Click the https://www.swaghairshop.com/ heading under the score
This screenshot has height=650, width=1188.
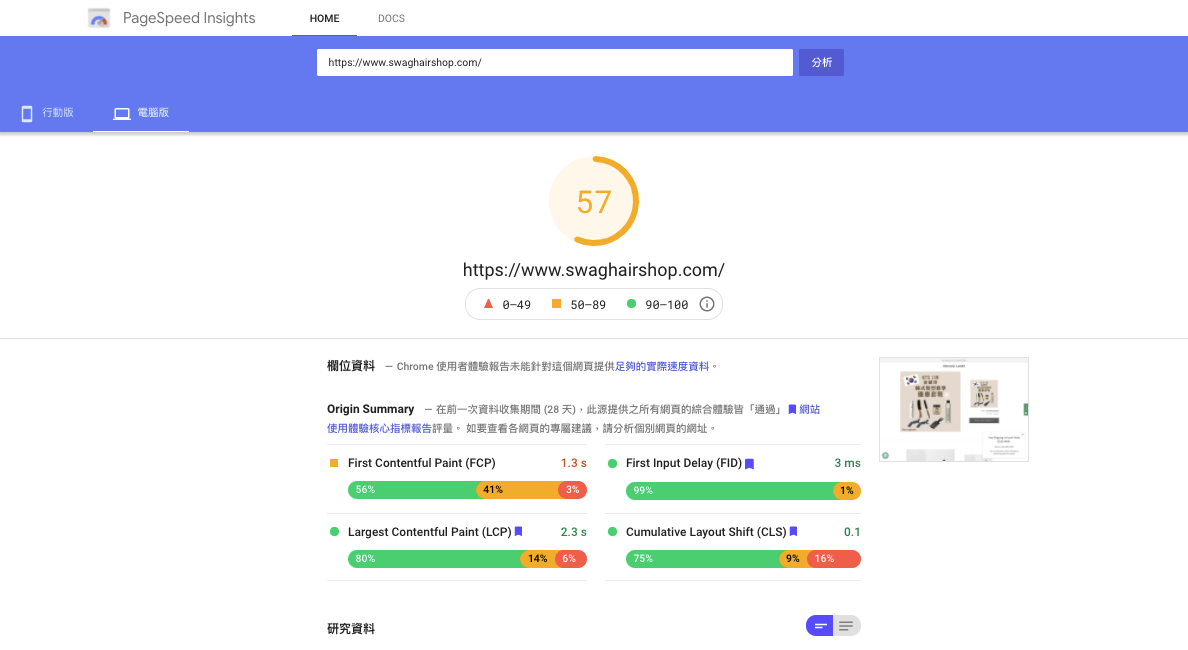pos(594,270)
